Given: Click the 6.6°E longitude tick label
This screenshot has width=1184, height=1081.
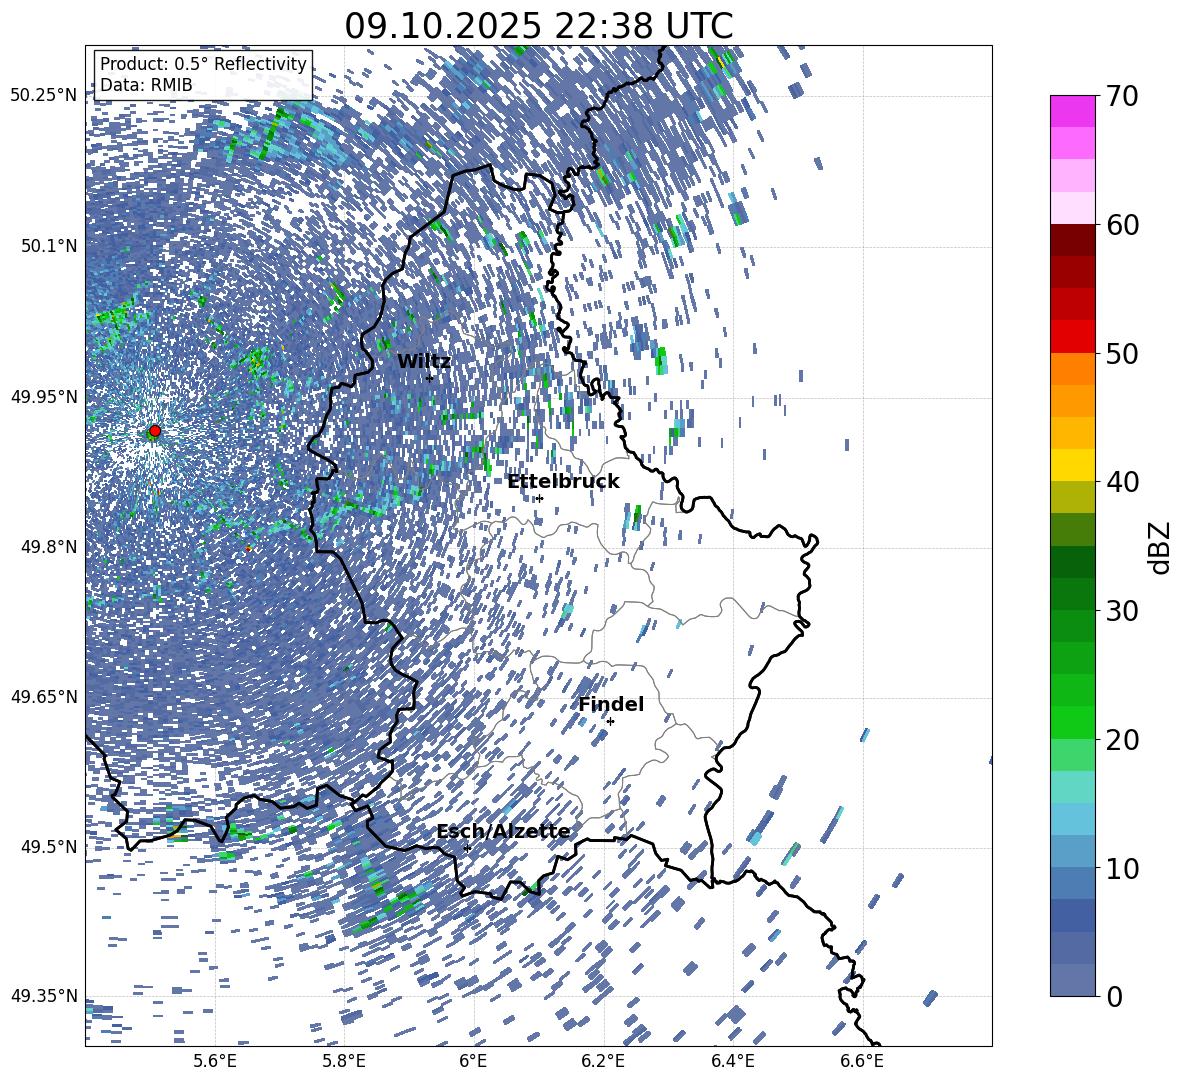Looking at the screenshot, I should click(862, 1061).
